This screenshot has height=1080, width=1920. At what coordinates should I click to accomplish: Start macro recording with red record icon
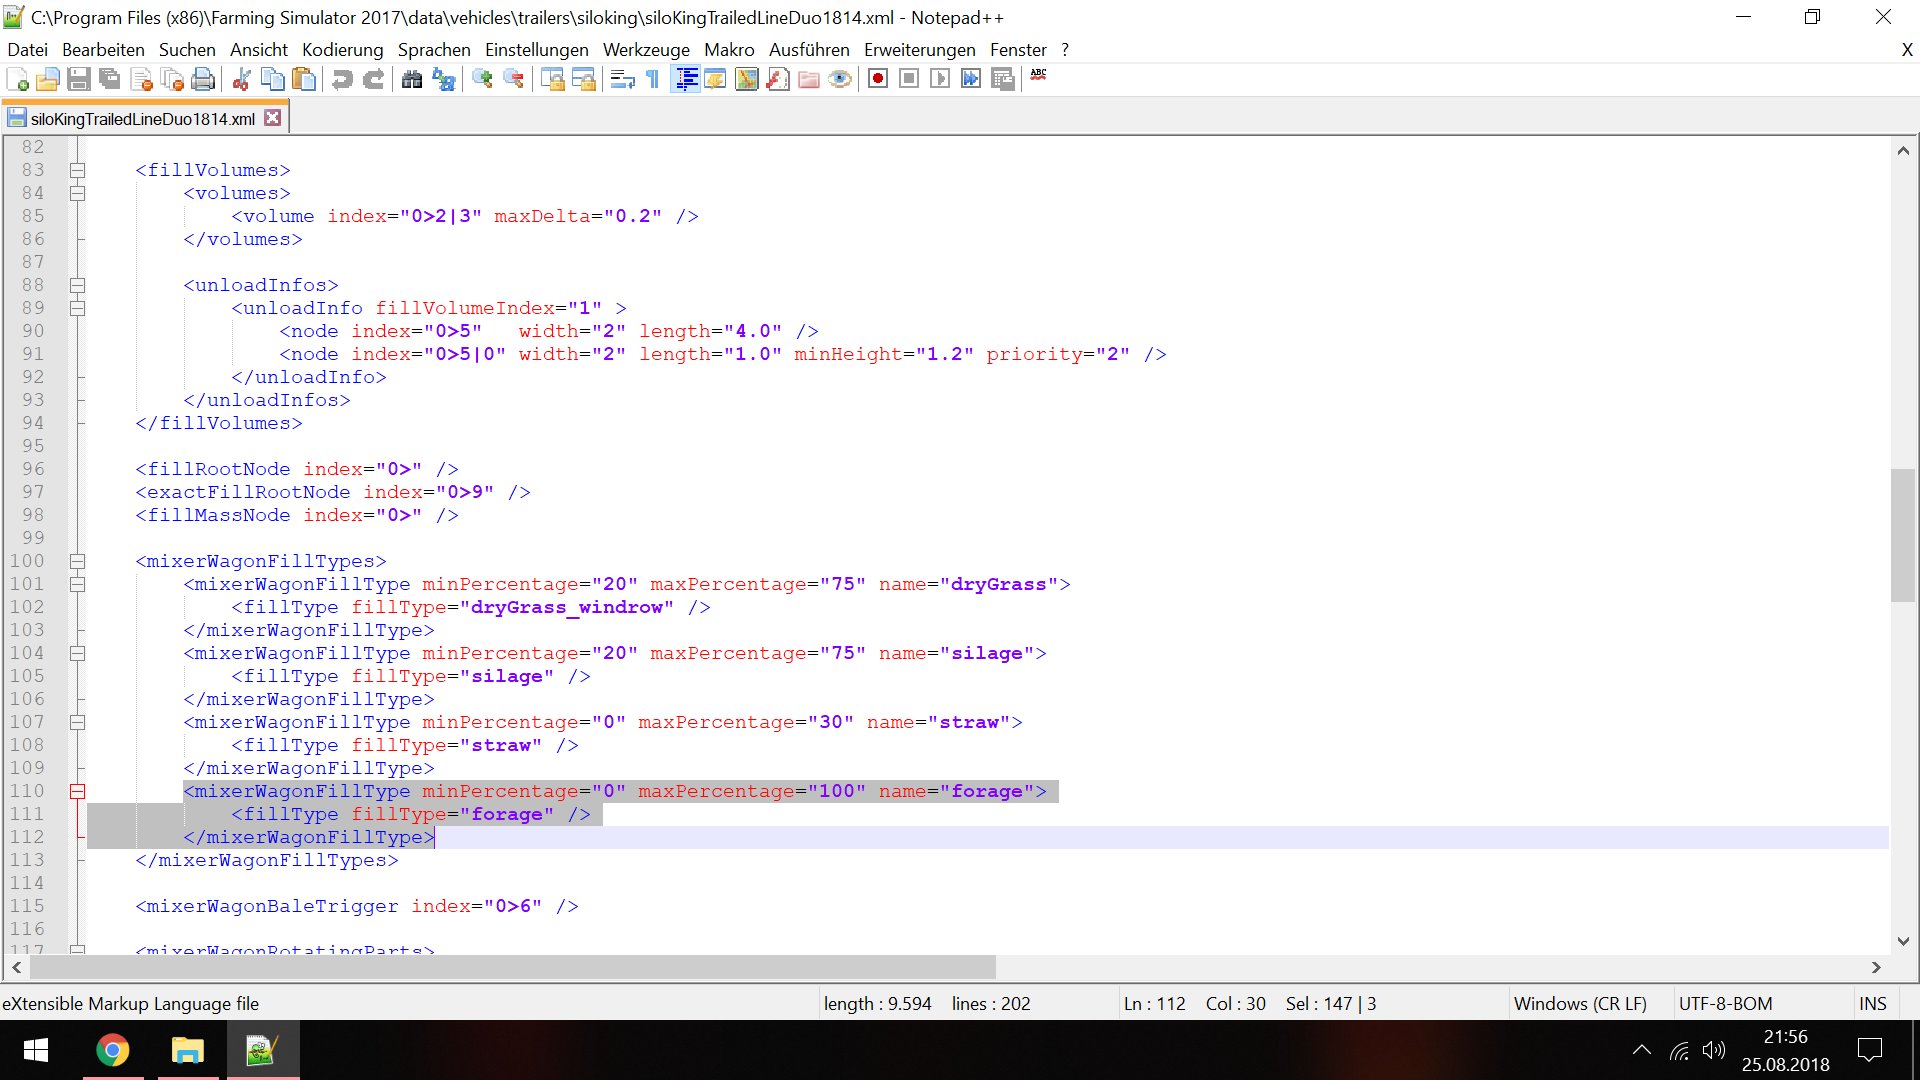878,79
